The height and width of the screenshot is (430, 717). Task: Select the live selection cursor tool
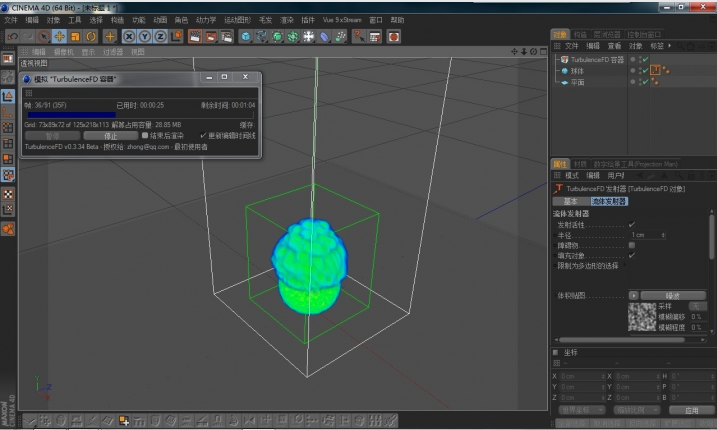pos(43,37)
